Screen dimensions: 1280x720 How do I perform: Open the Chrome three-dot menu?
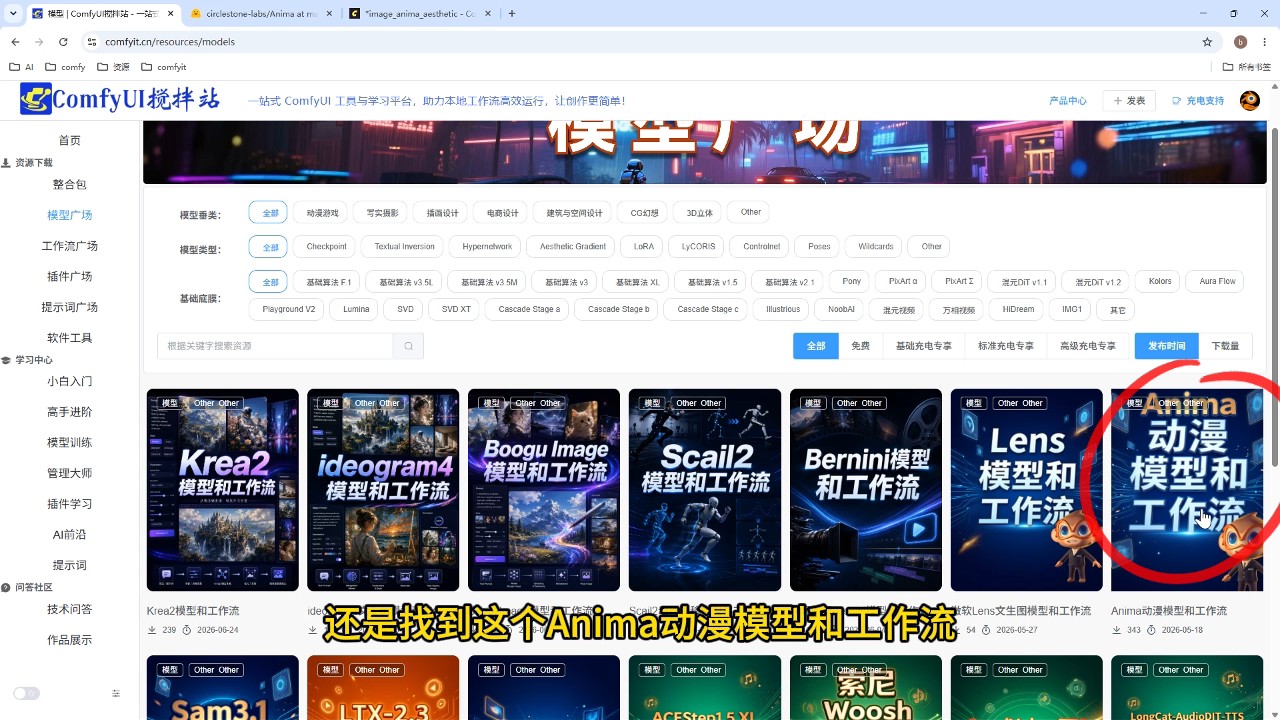(1264, 42)
